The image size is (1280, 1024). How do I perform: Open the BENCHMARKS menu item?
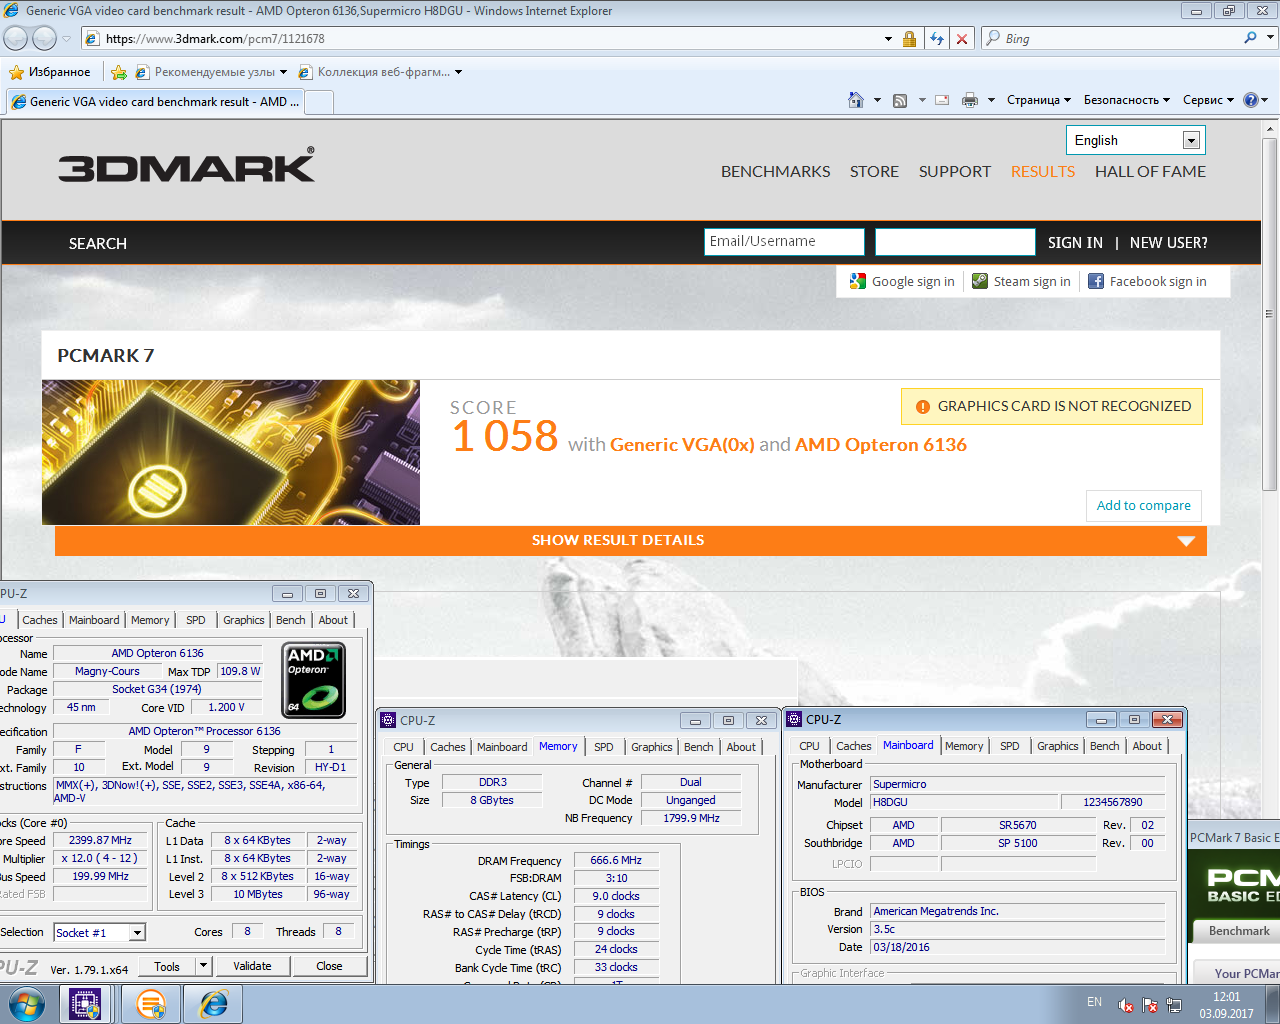click(776, 171)
